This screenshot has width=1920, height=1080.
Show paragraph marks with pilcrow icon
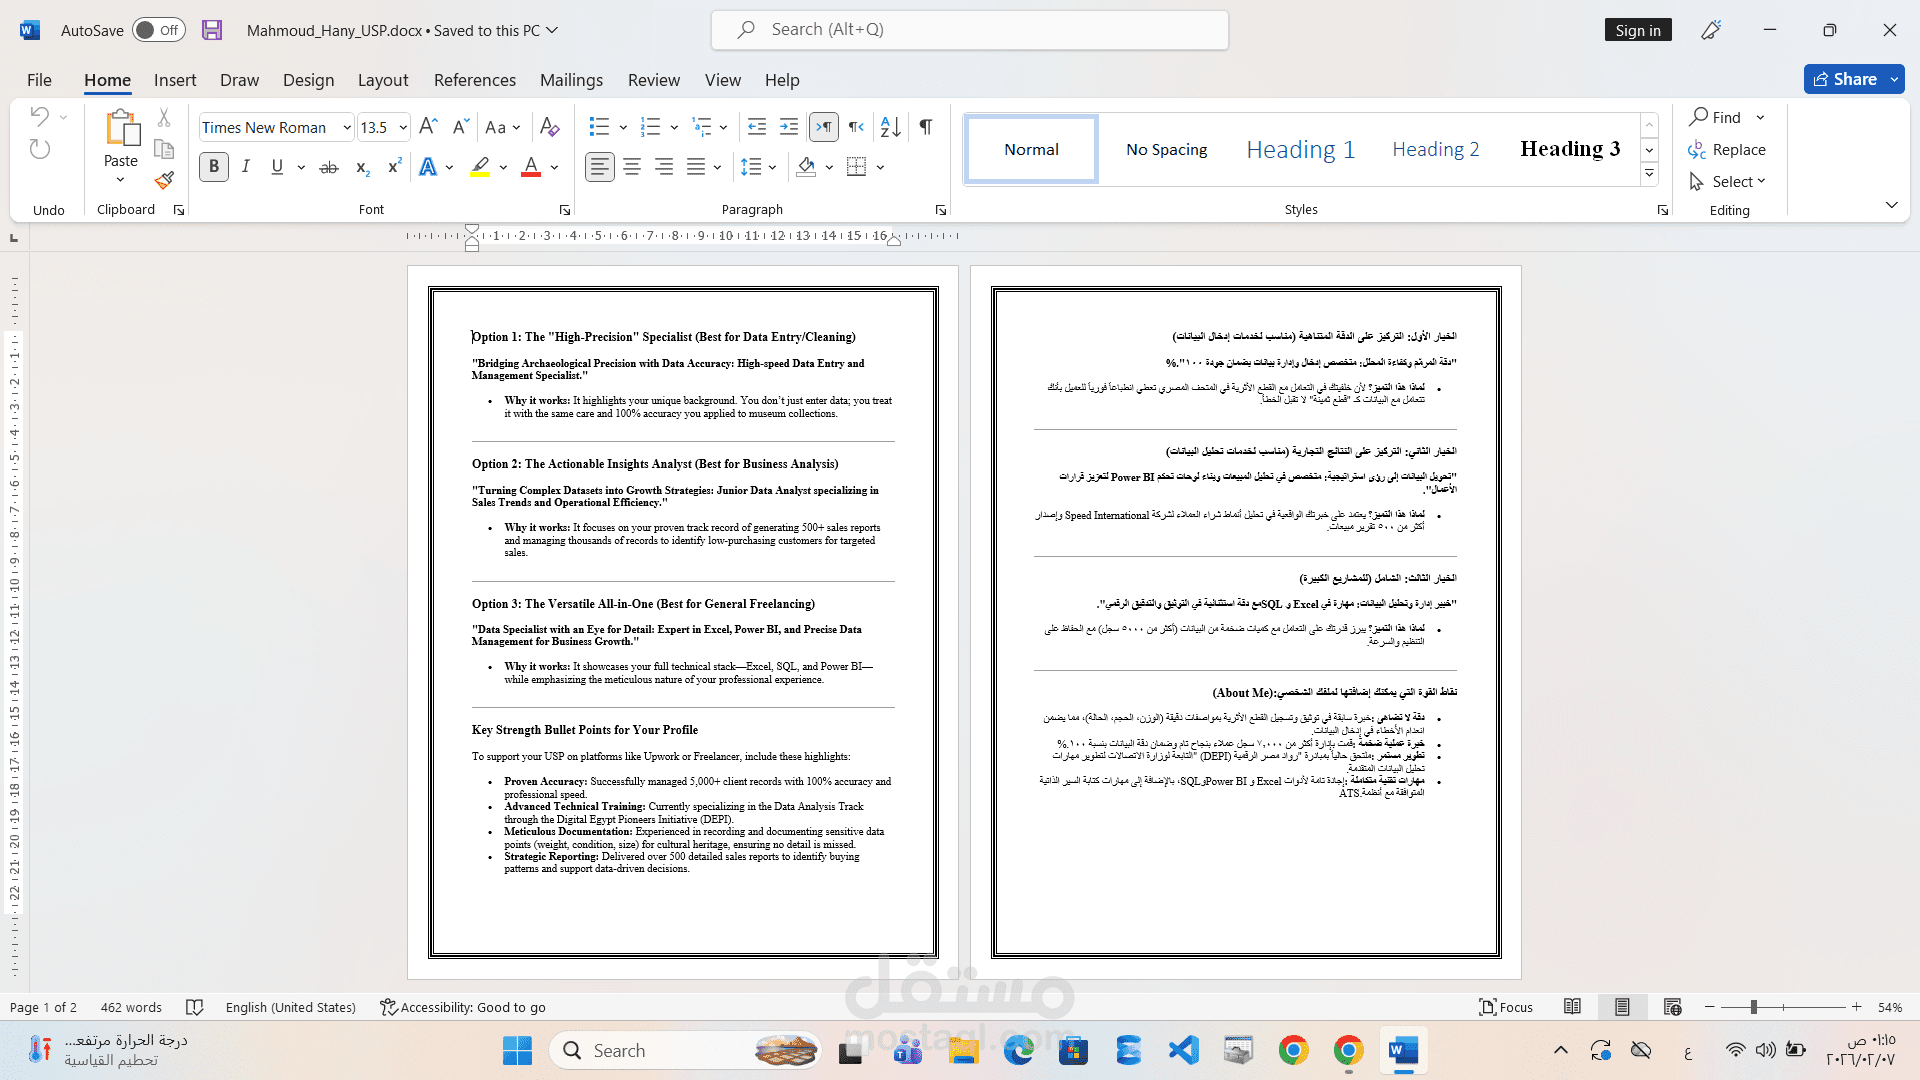(x=926, y=127)
